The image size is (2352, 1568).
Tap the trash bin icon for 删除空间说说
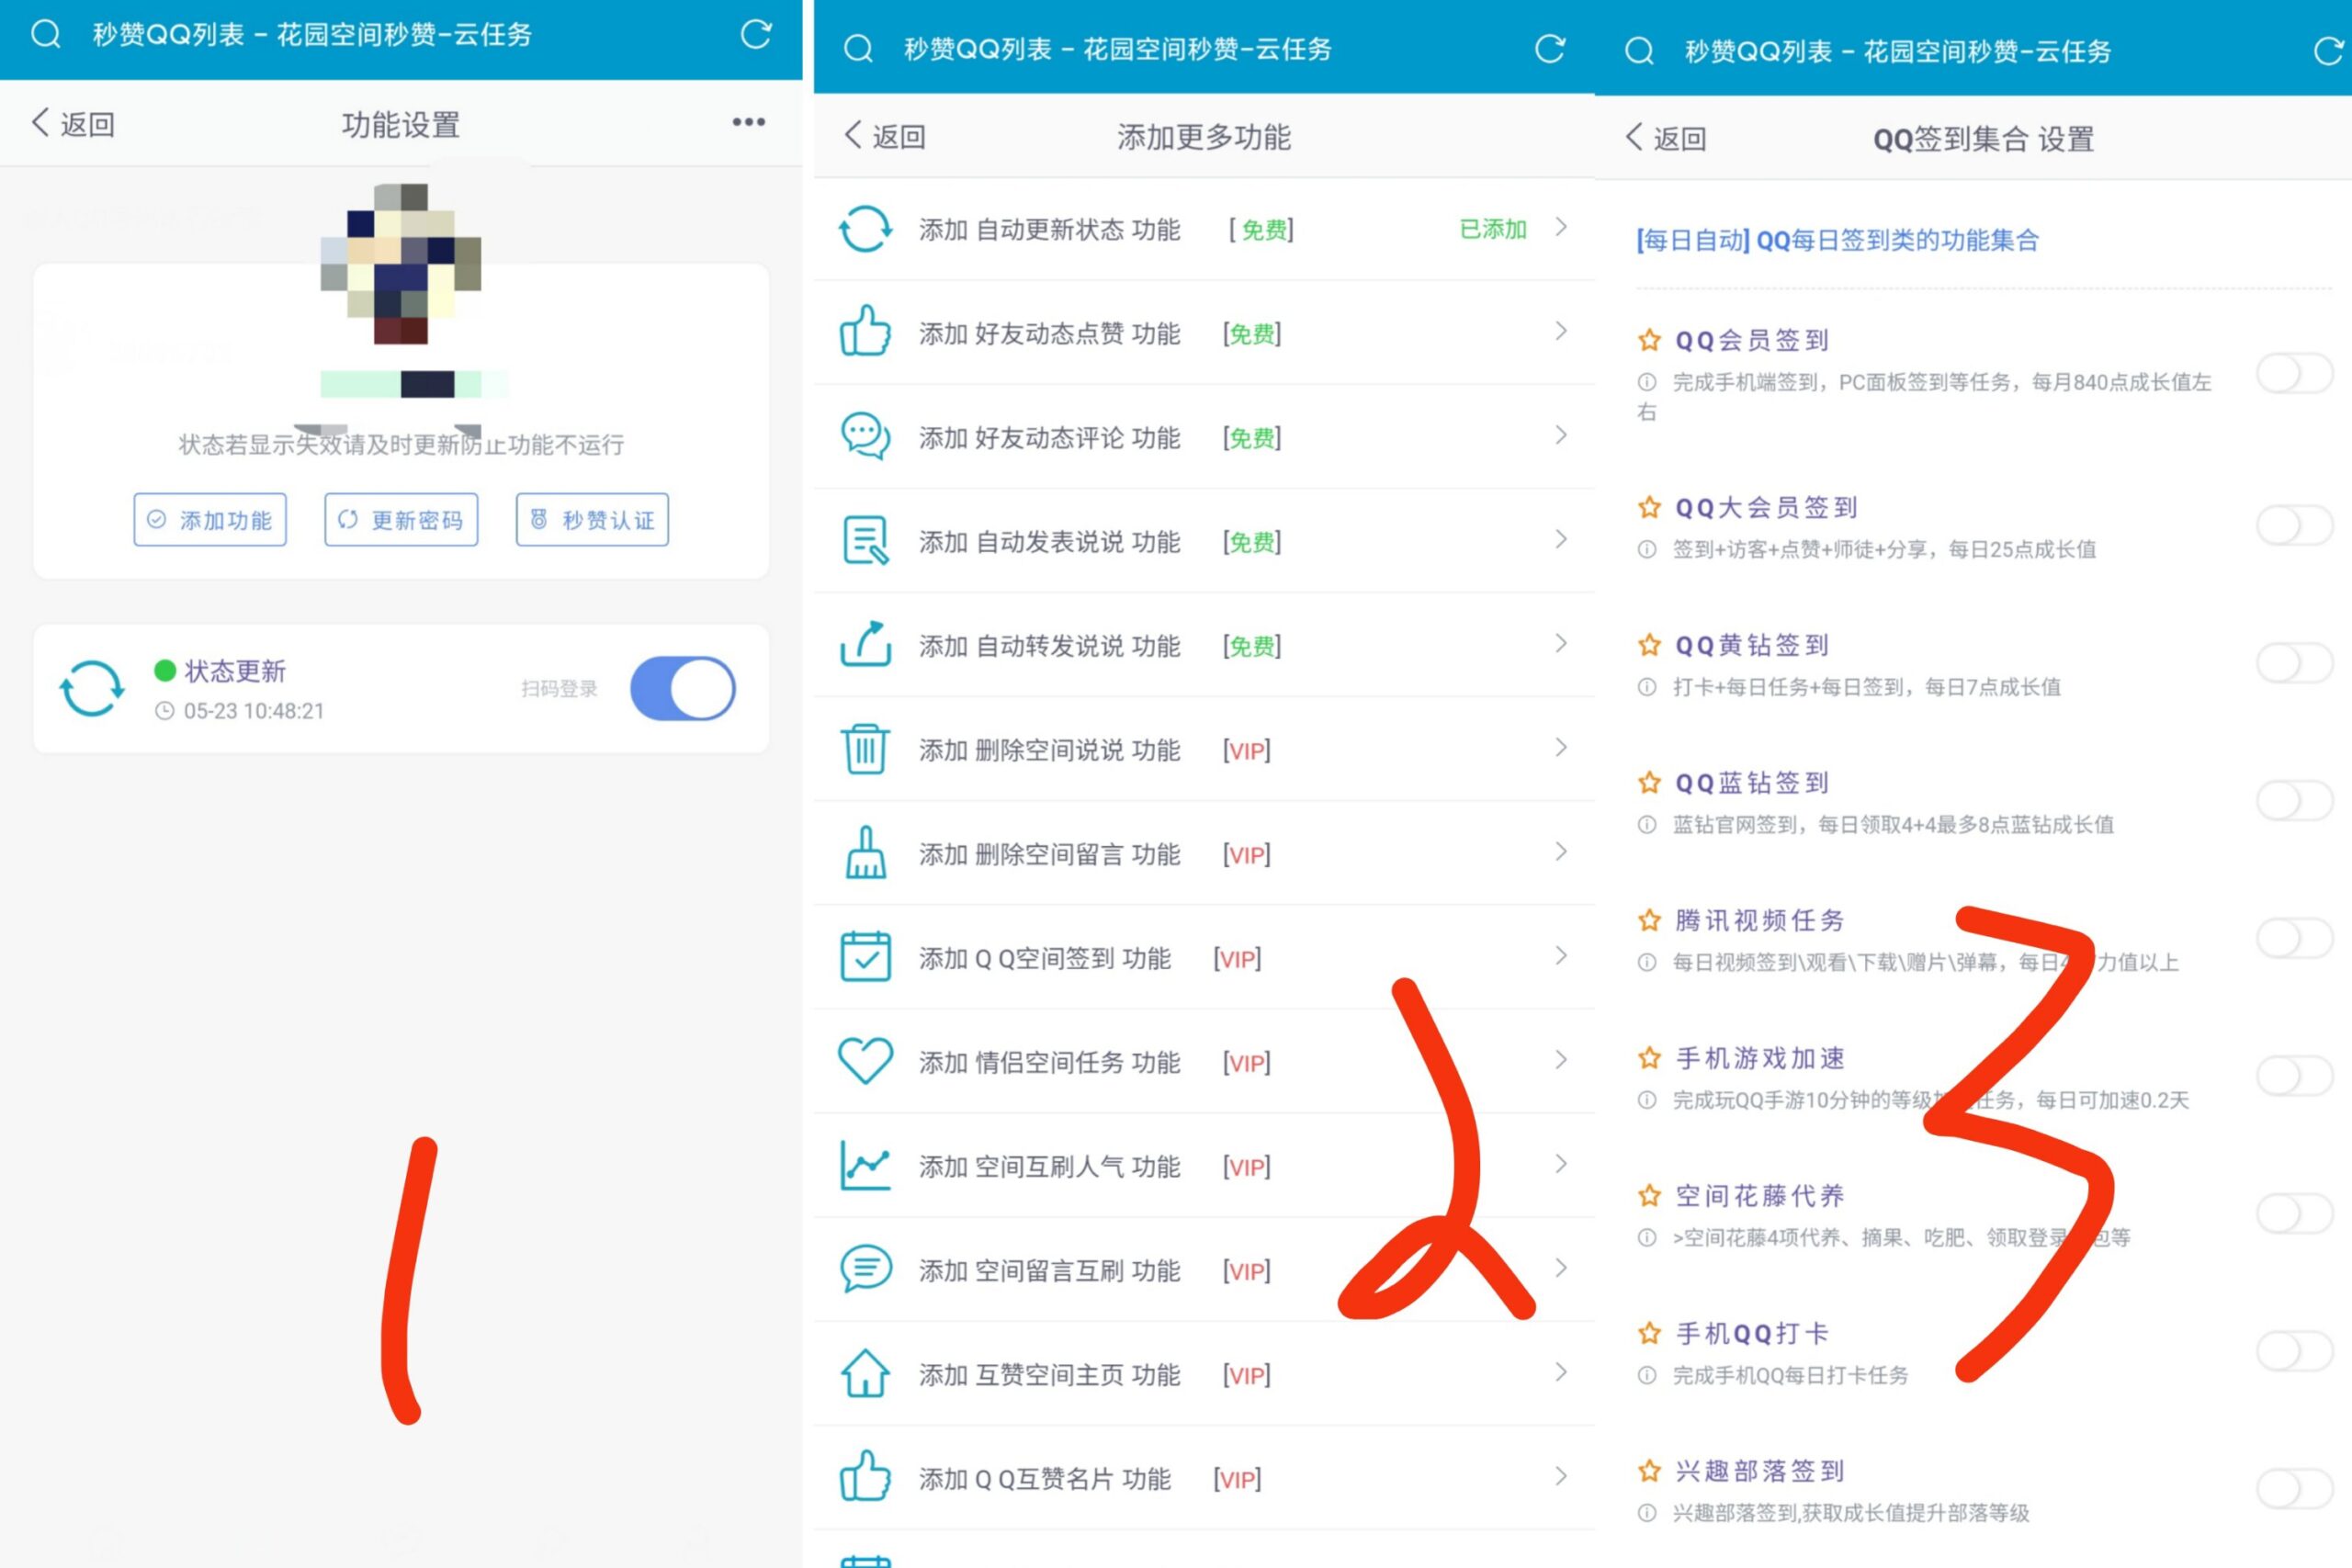[865, 748]
